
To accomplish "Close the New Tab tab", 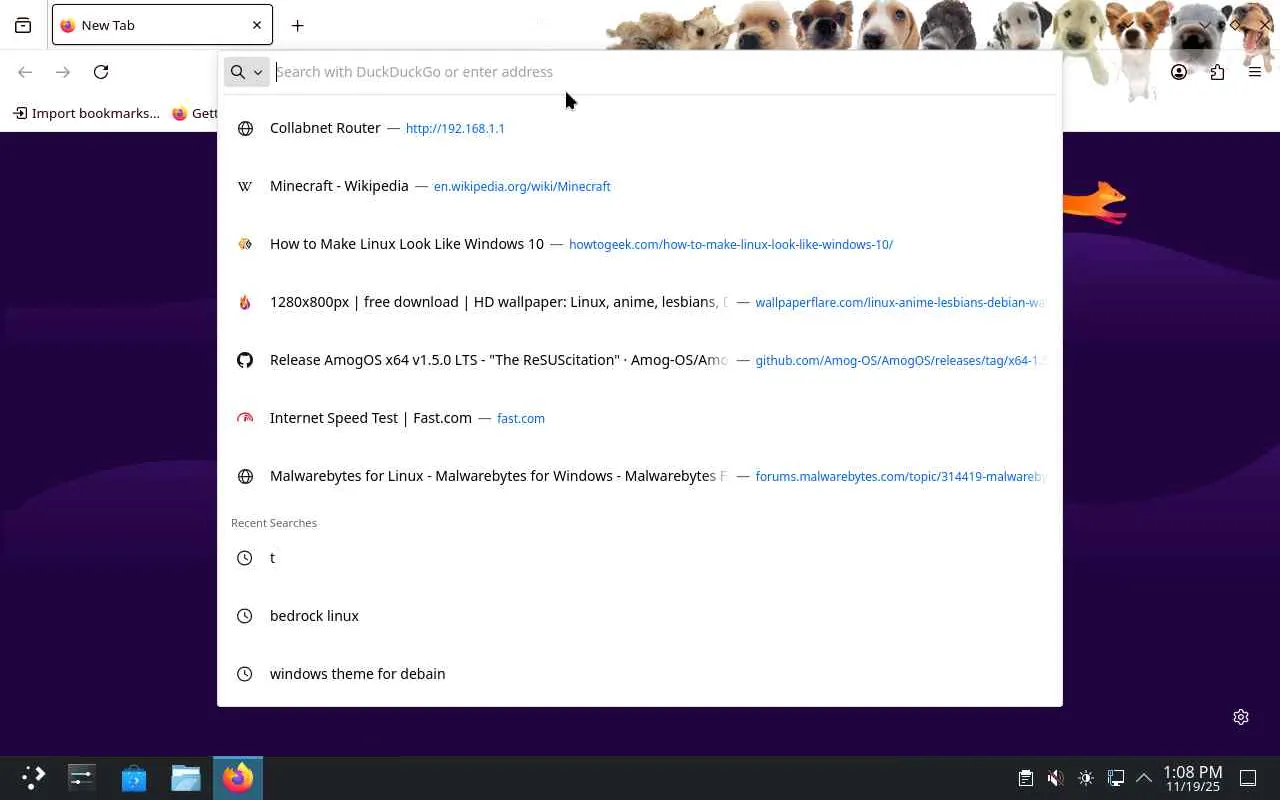I will [x=257, y=25].
